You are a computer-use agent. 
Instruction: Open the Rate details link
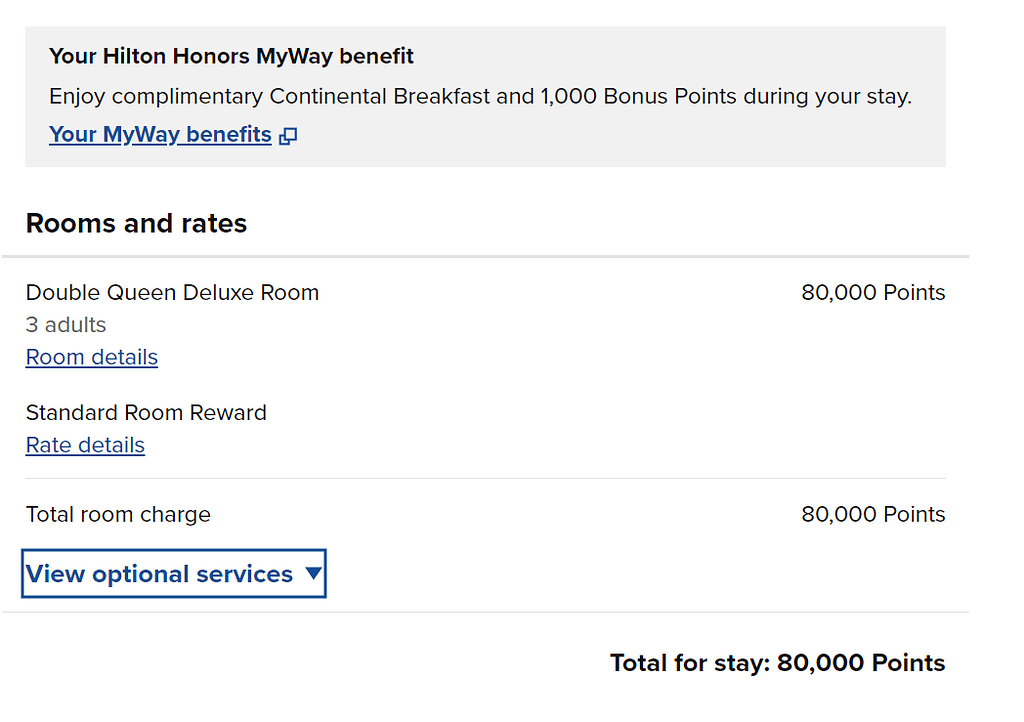[x=85, y=446]
